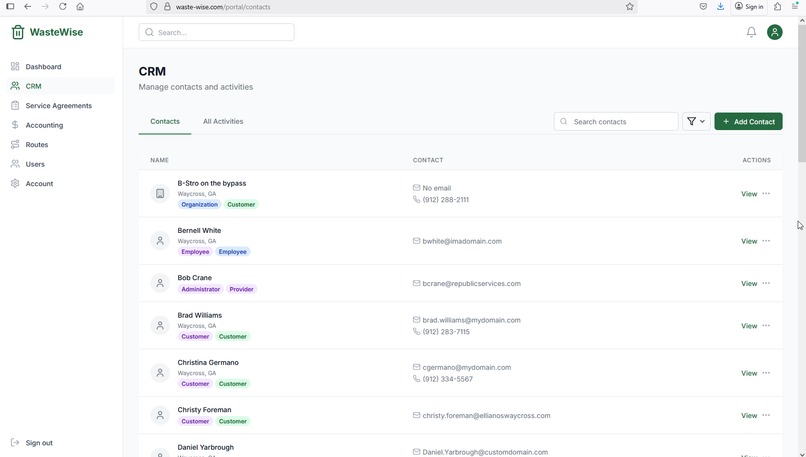Open Accounting in the sidebar
The width and height of the screenshot is (806, 457).
[x=61, y=125]
